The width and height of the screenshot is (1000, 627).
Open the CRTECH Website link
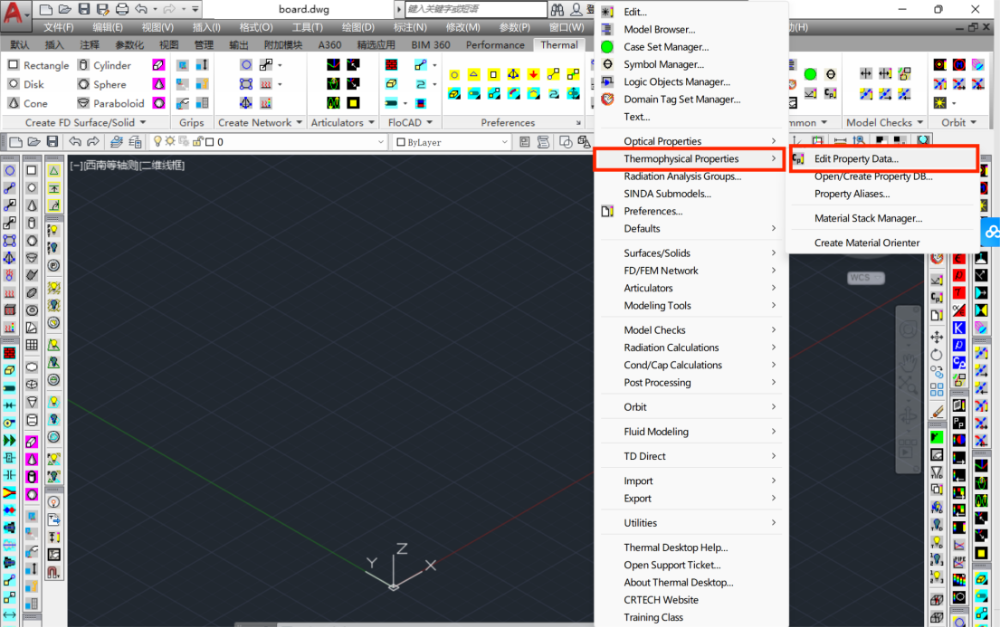click(691, 600)
